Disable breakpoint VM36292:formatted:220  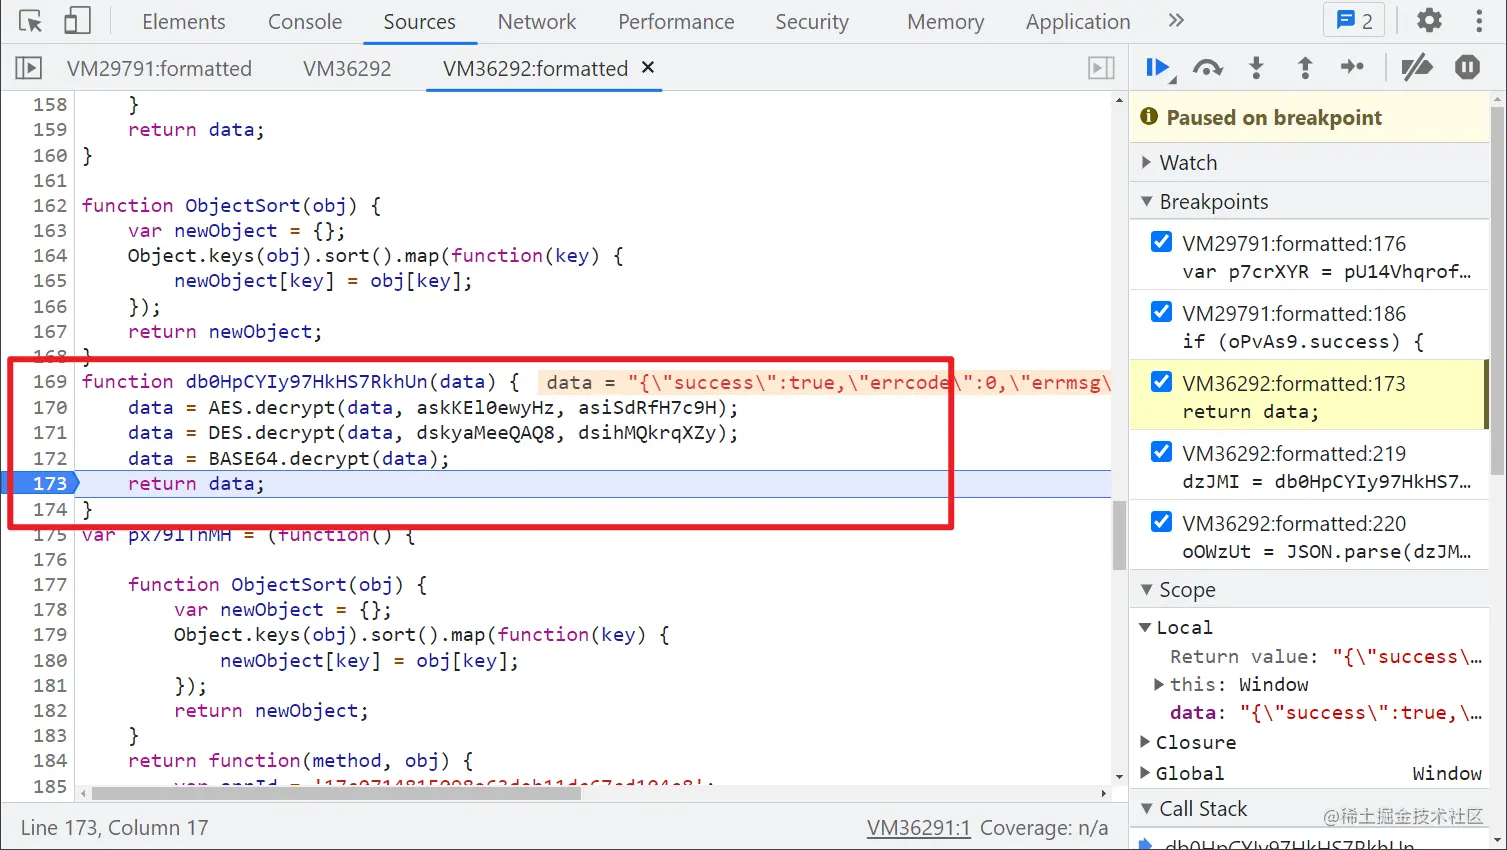pos(1161,522)
